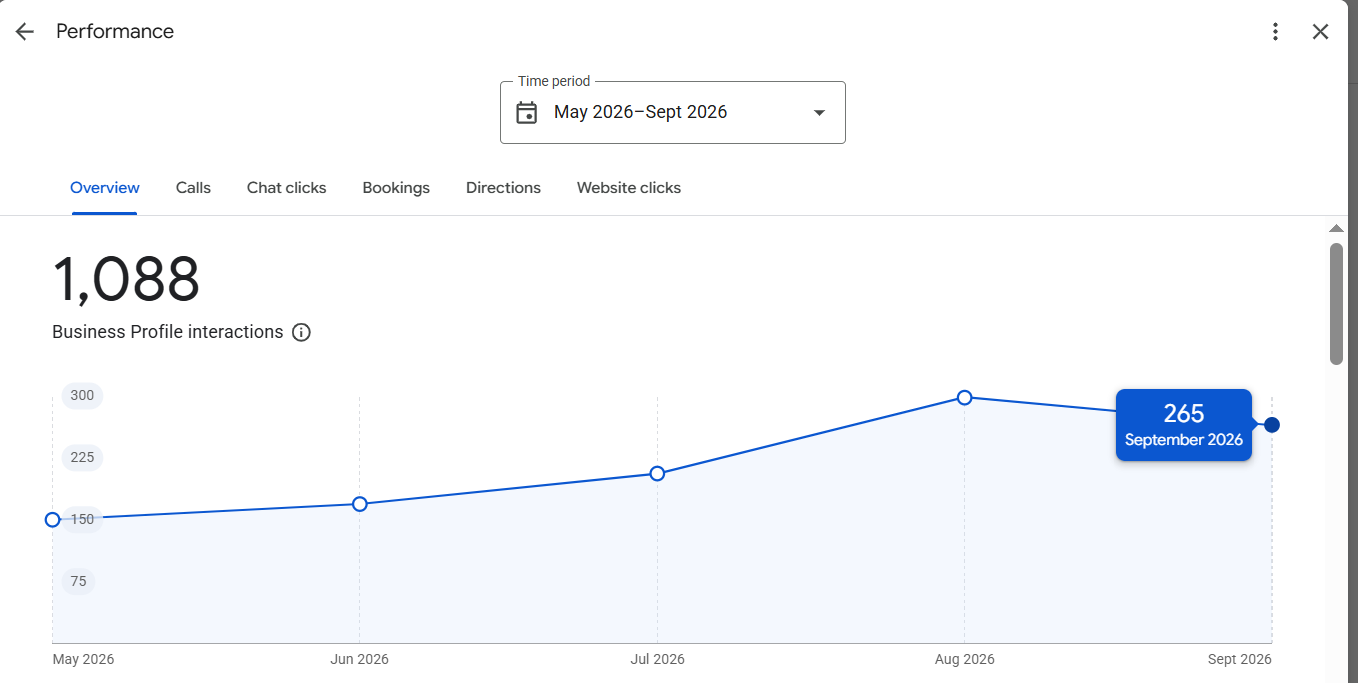
Task: Select the Aug 2026 data point
Action: click(x=964, y=397)
